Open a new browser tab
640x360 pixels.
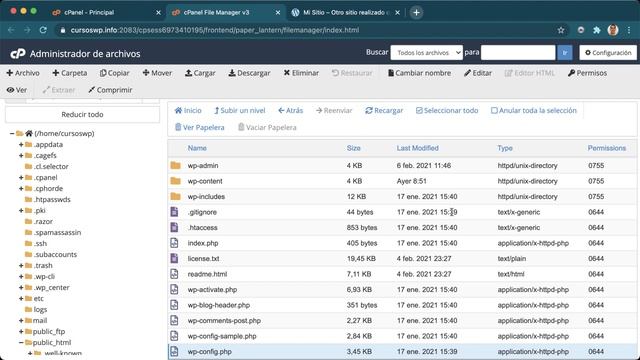(416, 13)
